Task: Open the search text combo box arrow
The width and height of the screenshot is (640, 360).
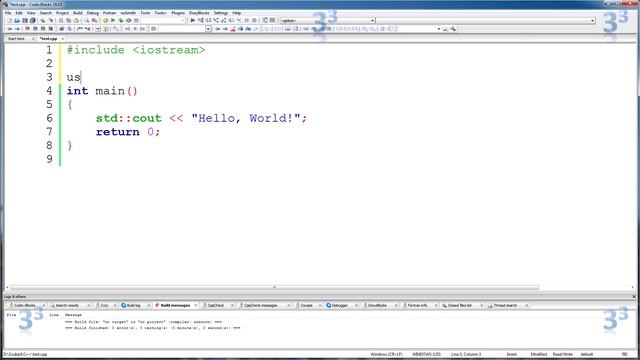Action: coord(208,29)
